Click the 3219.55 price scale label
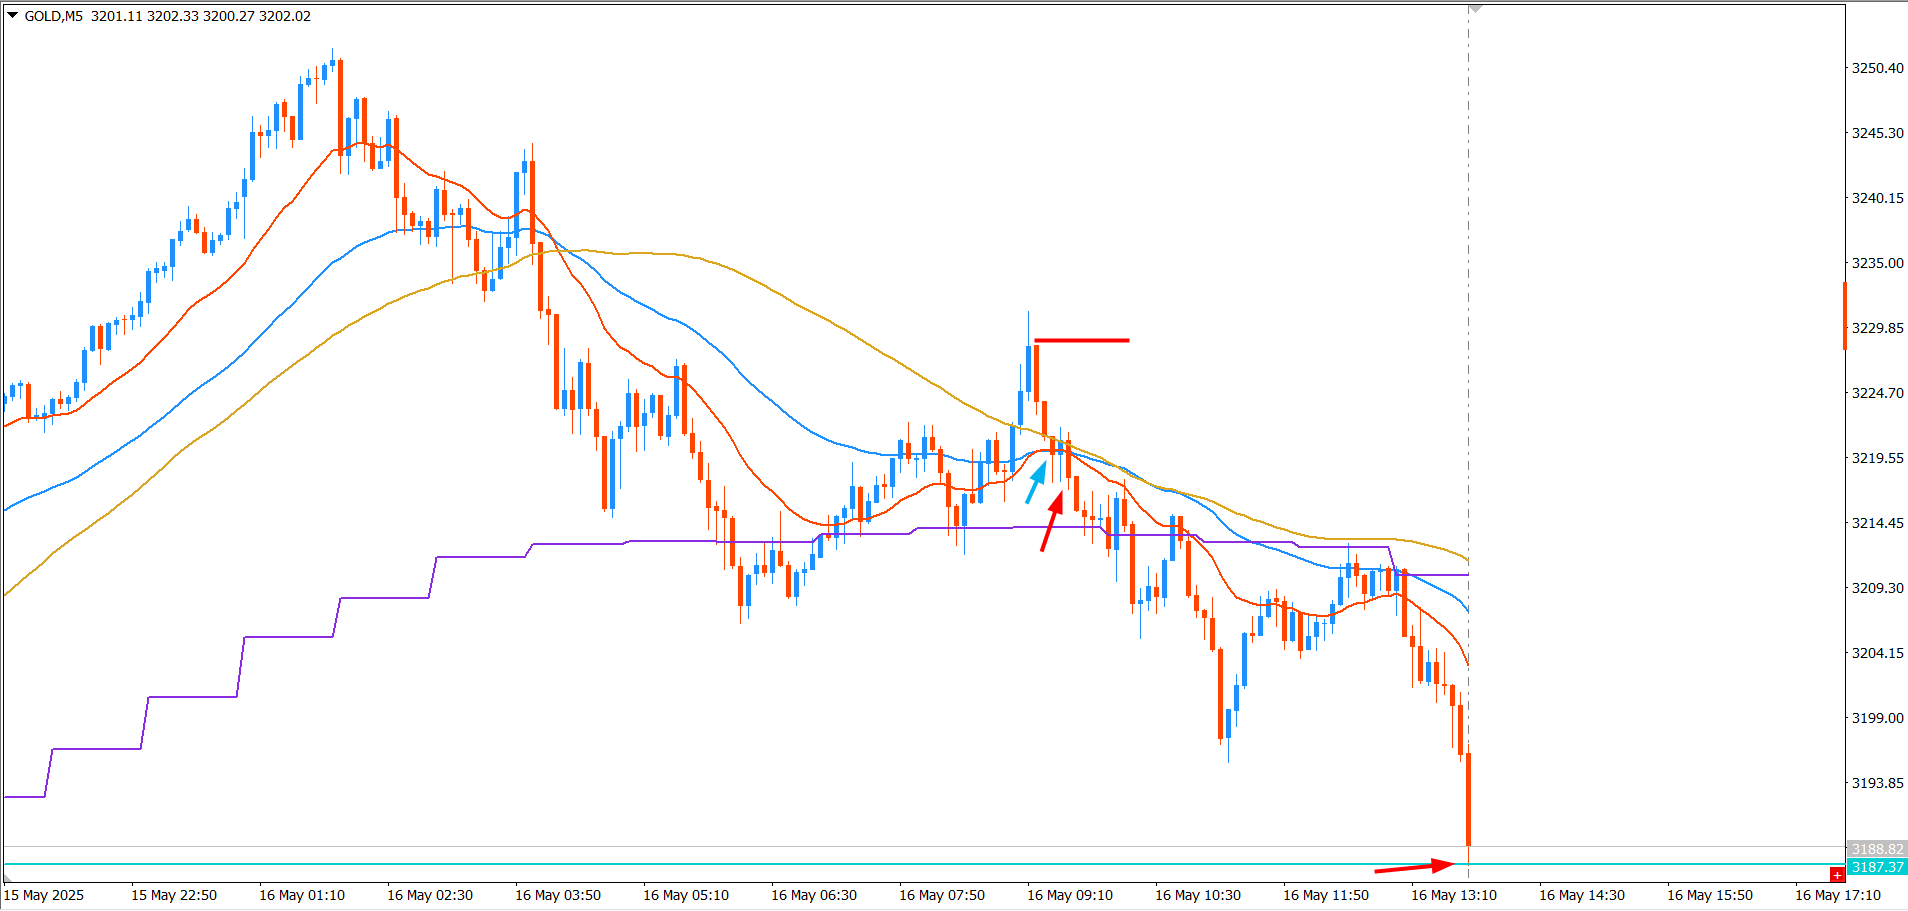Screen dimensions: 1908x911 tap(1878, 458)
